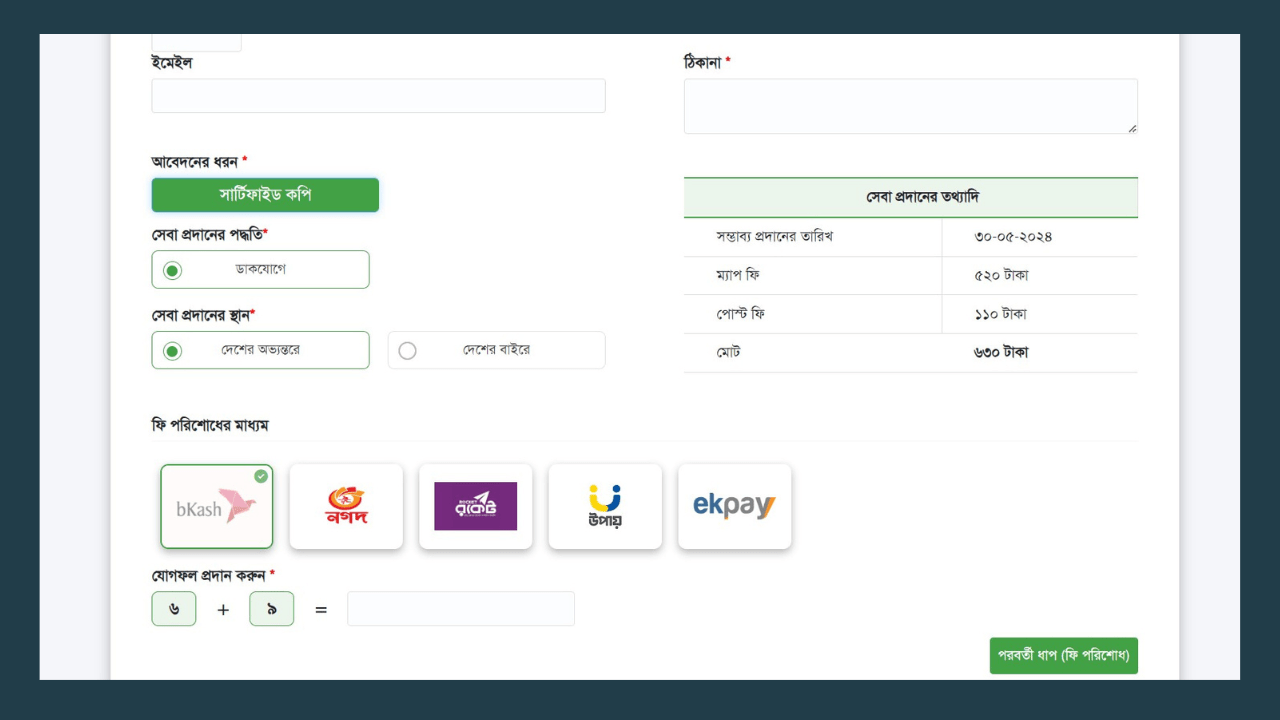Click the সার্টিফাইড কপি application type button
Viewport: 1280px width, 720px height.
coord(265,195)
